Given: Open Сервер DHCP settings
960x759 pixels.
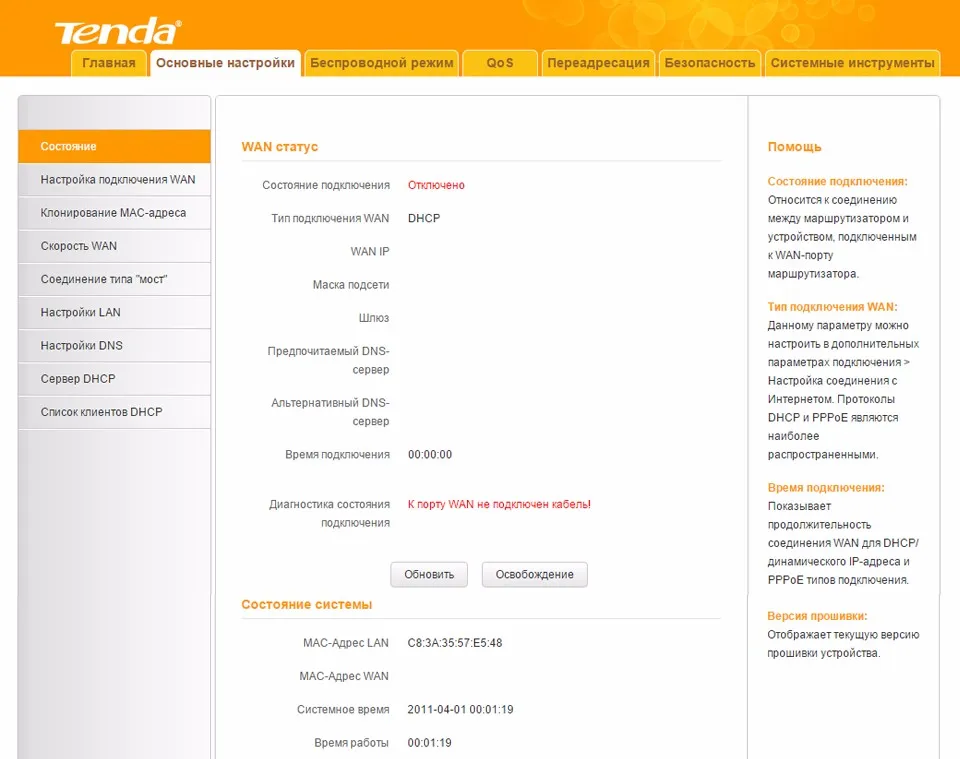Looking at the screenshot, I should point(114,378).
